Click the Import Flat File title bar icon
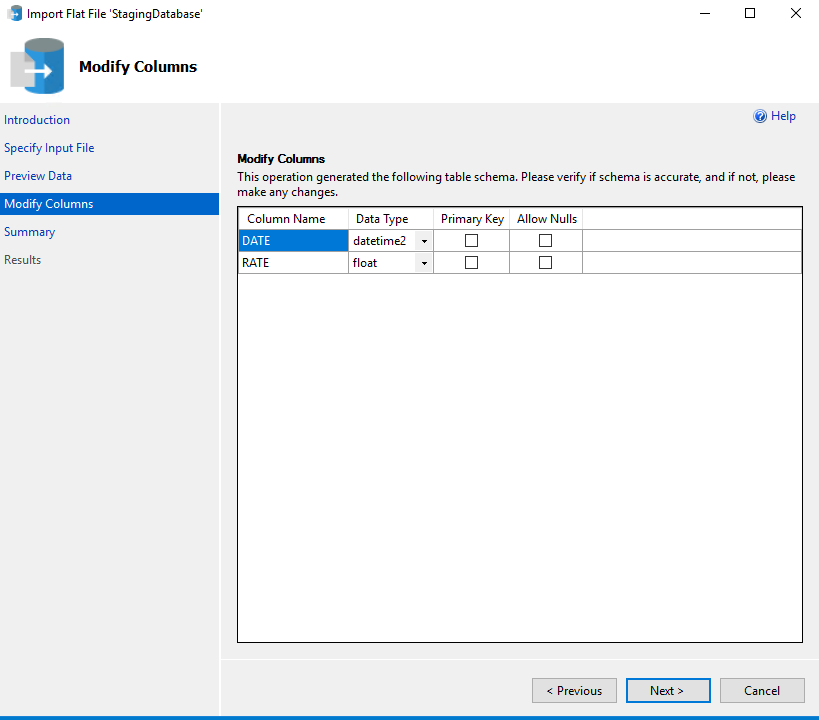 tap(15, 13)
